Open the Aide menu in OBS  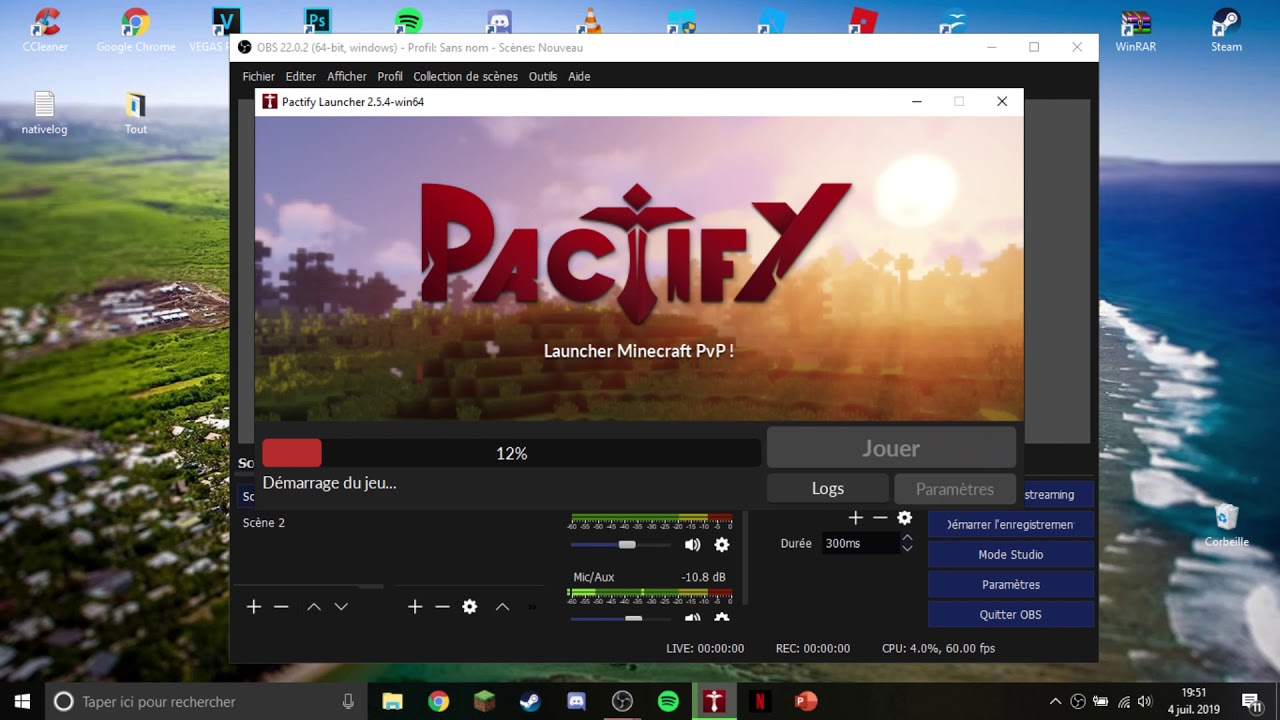click(579, 76)
